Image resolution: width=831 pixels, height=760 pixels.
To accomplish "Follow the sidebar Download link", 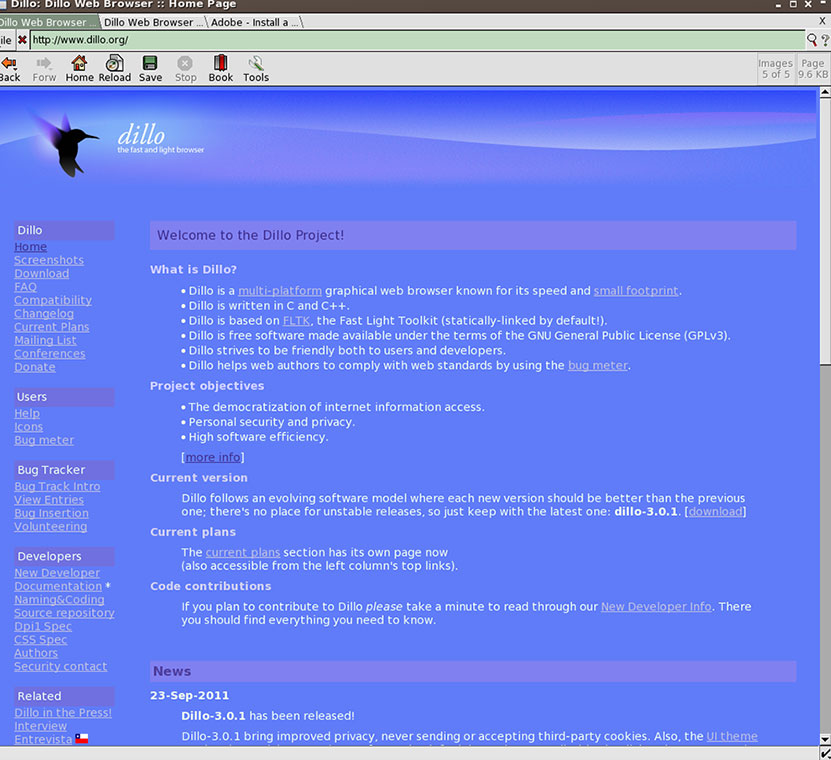I will (x=41, y=273).
